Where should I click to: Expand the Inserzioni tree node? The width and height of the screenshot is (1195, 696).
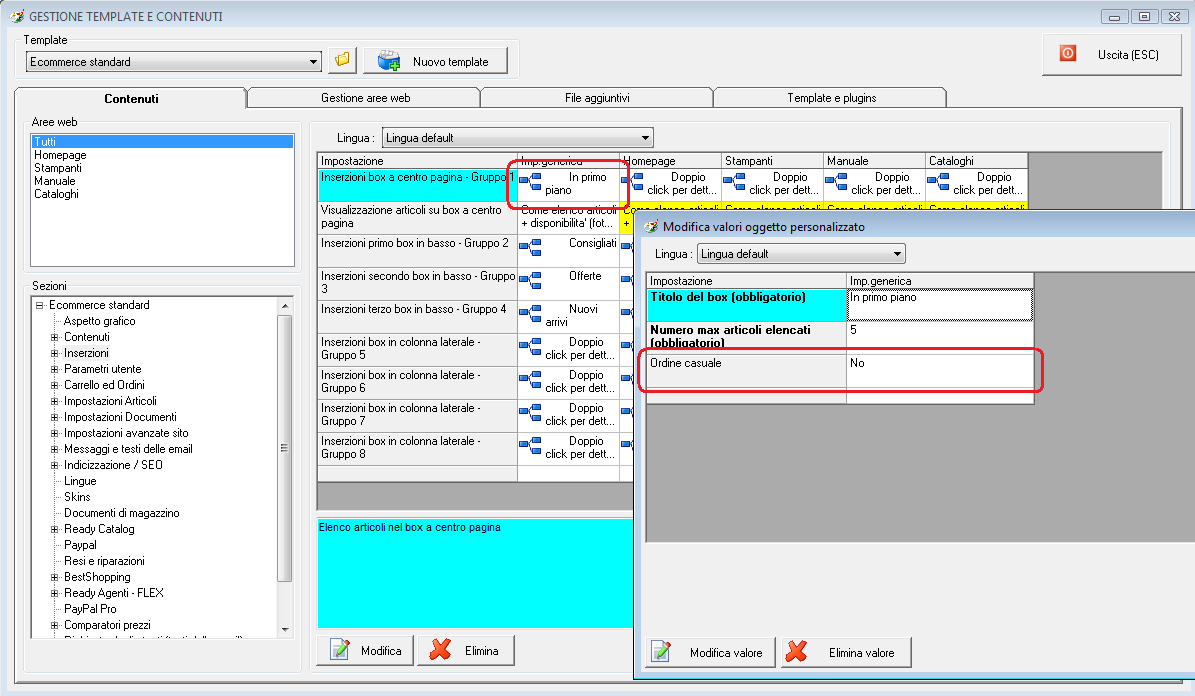[x=55, y=353]
